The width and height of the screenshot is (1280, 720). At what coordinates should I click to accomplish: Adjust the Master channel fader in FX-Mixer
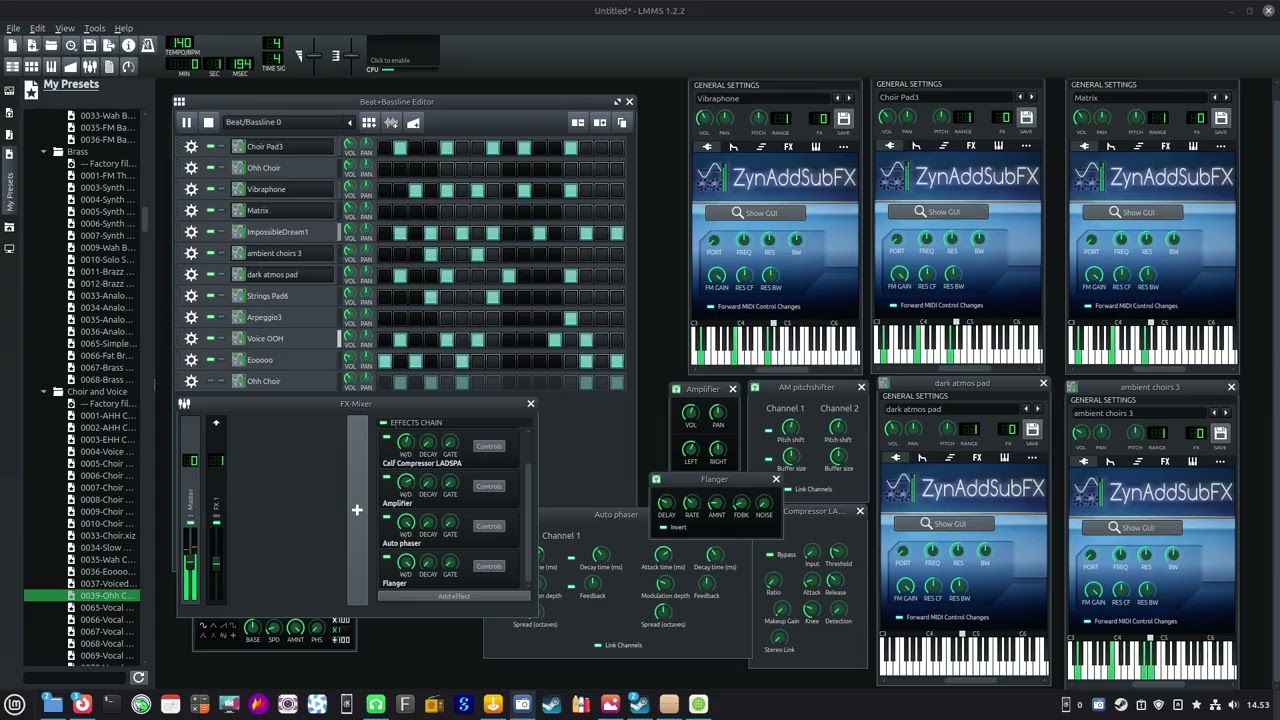pos(190,560)
